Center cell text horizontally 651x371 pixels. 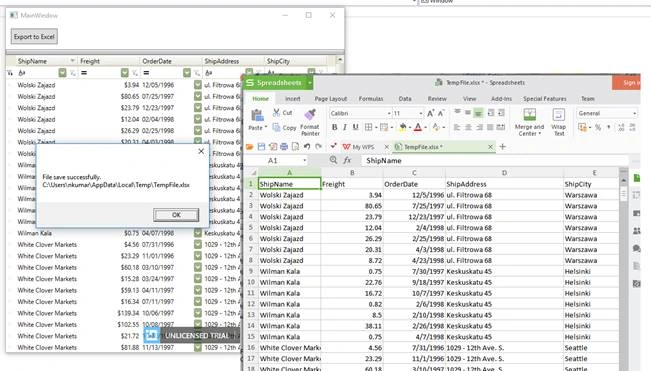[468, 127]
